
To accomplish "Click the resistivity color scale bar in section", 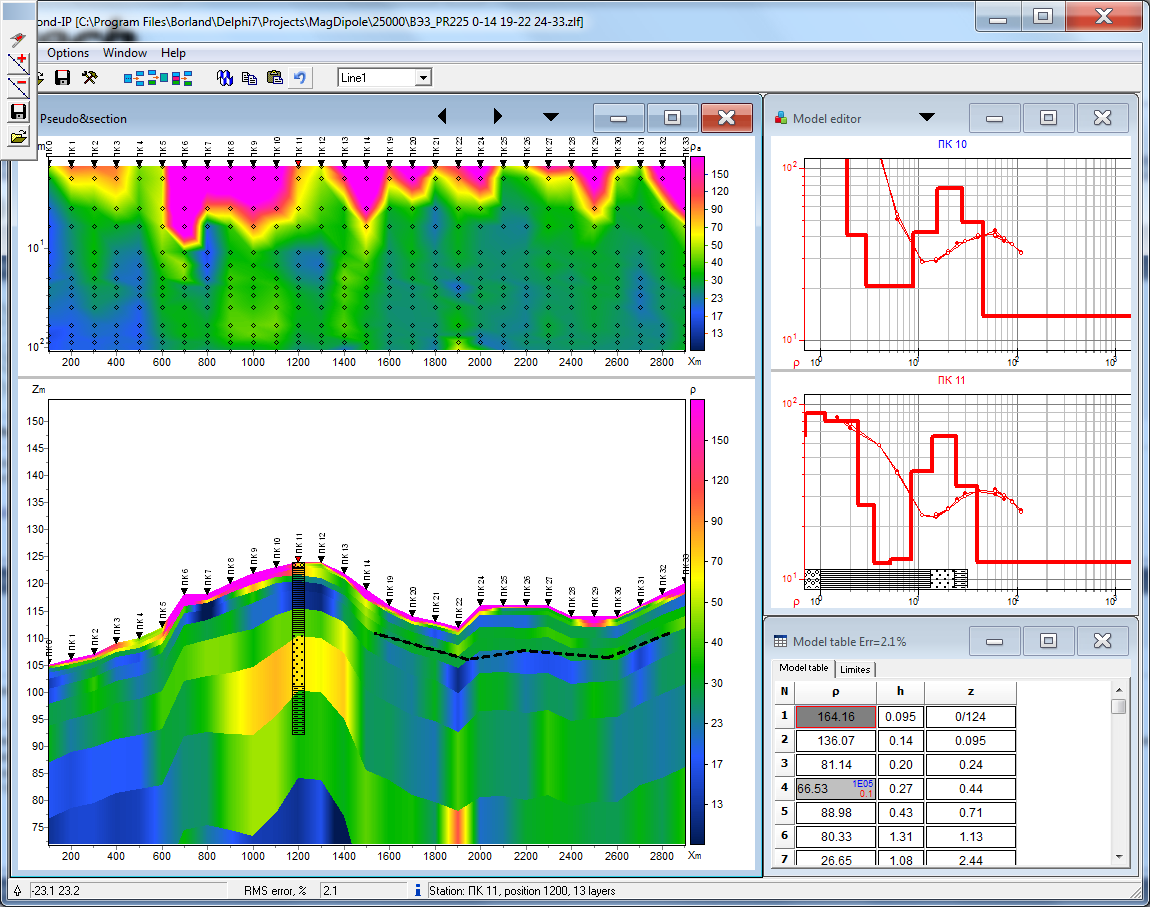I will coord(697,620).
